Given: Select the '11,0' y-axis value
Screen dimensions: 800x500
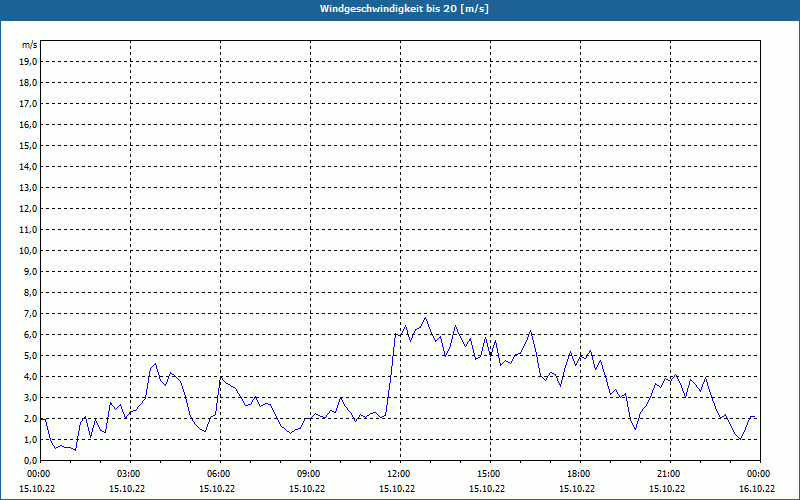Looking at the screenshot, I should point(27,230).
